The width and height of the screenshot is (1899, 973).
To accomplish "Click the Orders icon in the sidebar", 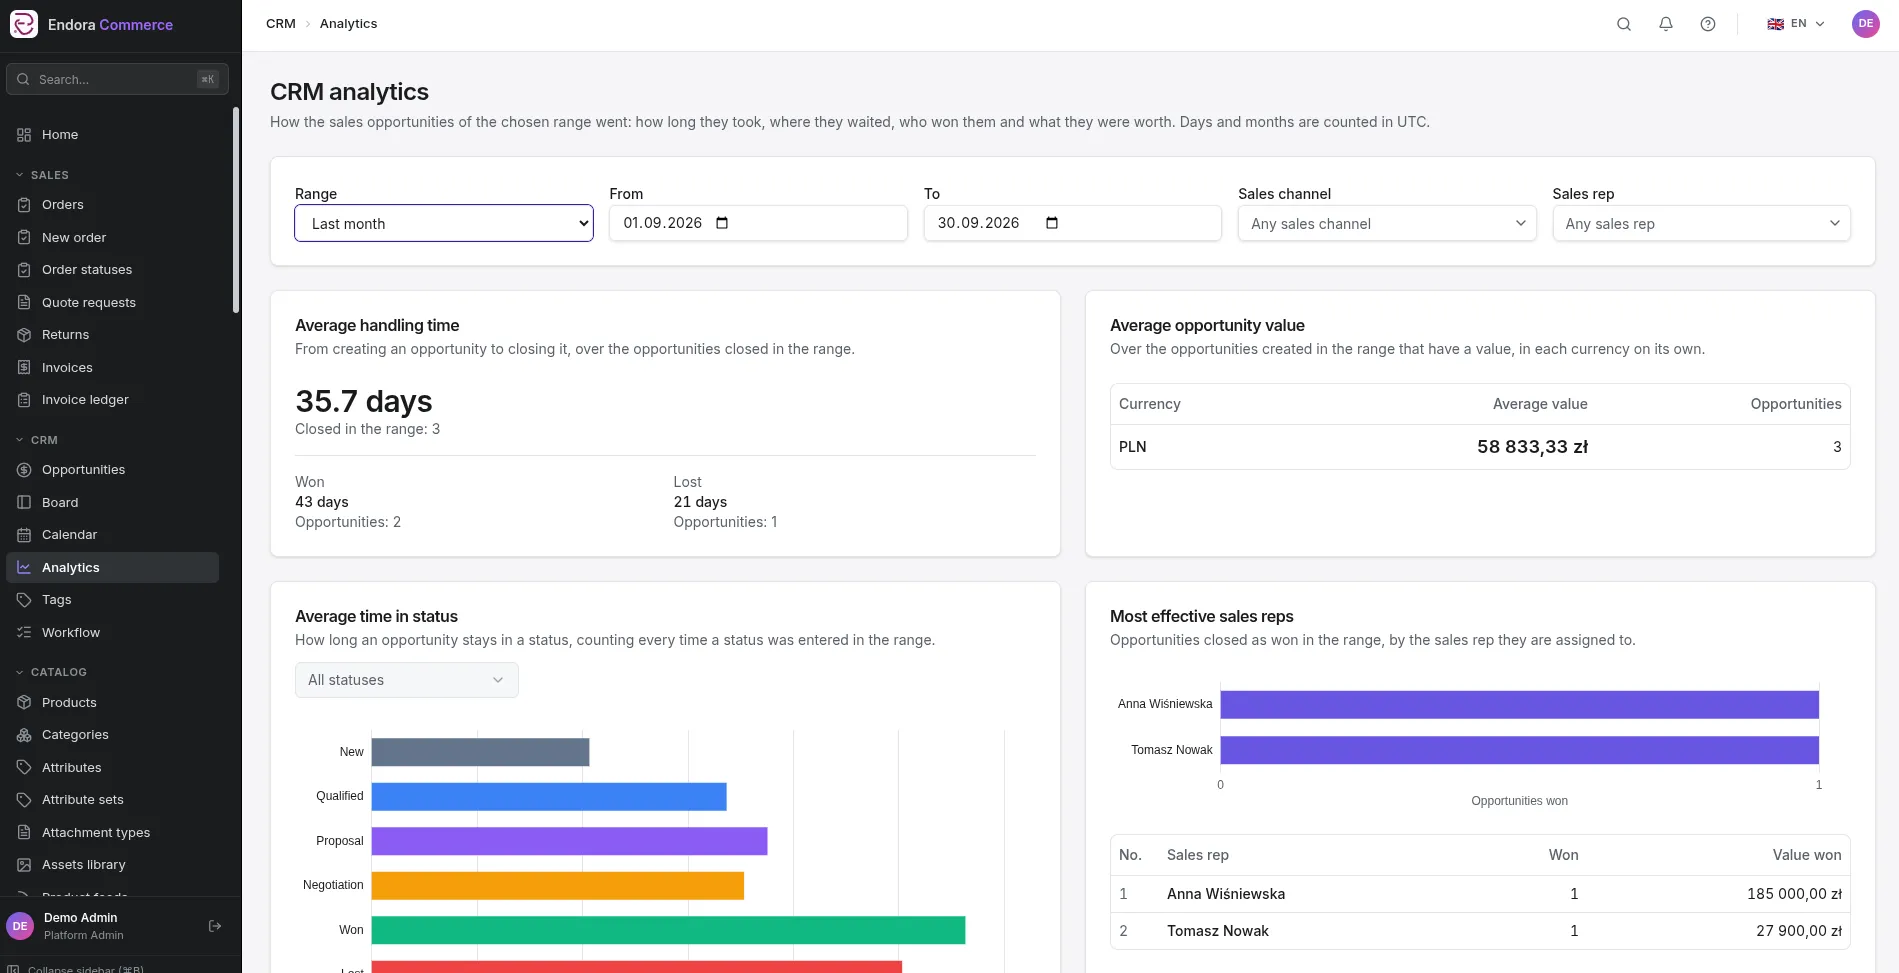I will [x=24, y=205].
